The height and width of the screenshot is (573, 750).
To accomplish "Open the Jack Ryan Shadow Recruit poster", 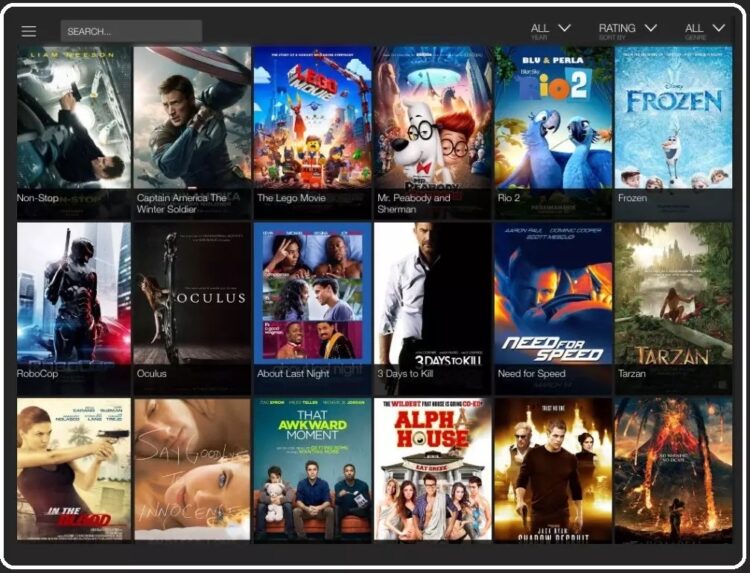I will 553,470.
